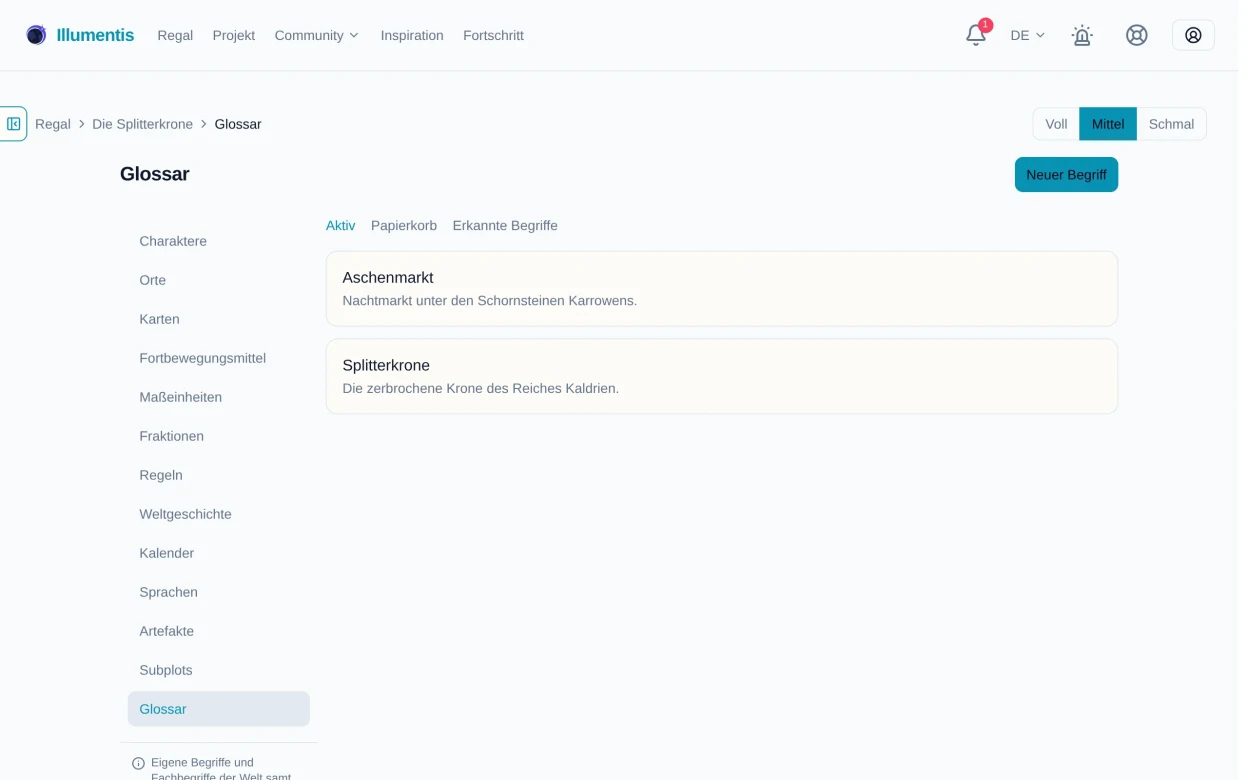This screenshot has width=1248, height=780.
Task: Open Regal in the top navigation
Action: 175,35
